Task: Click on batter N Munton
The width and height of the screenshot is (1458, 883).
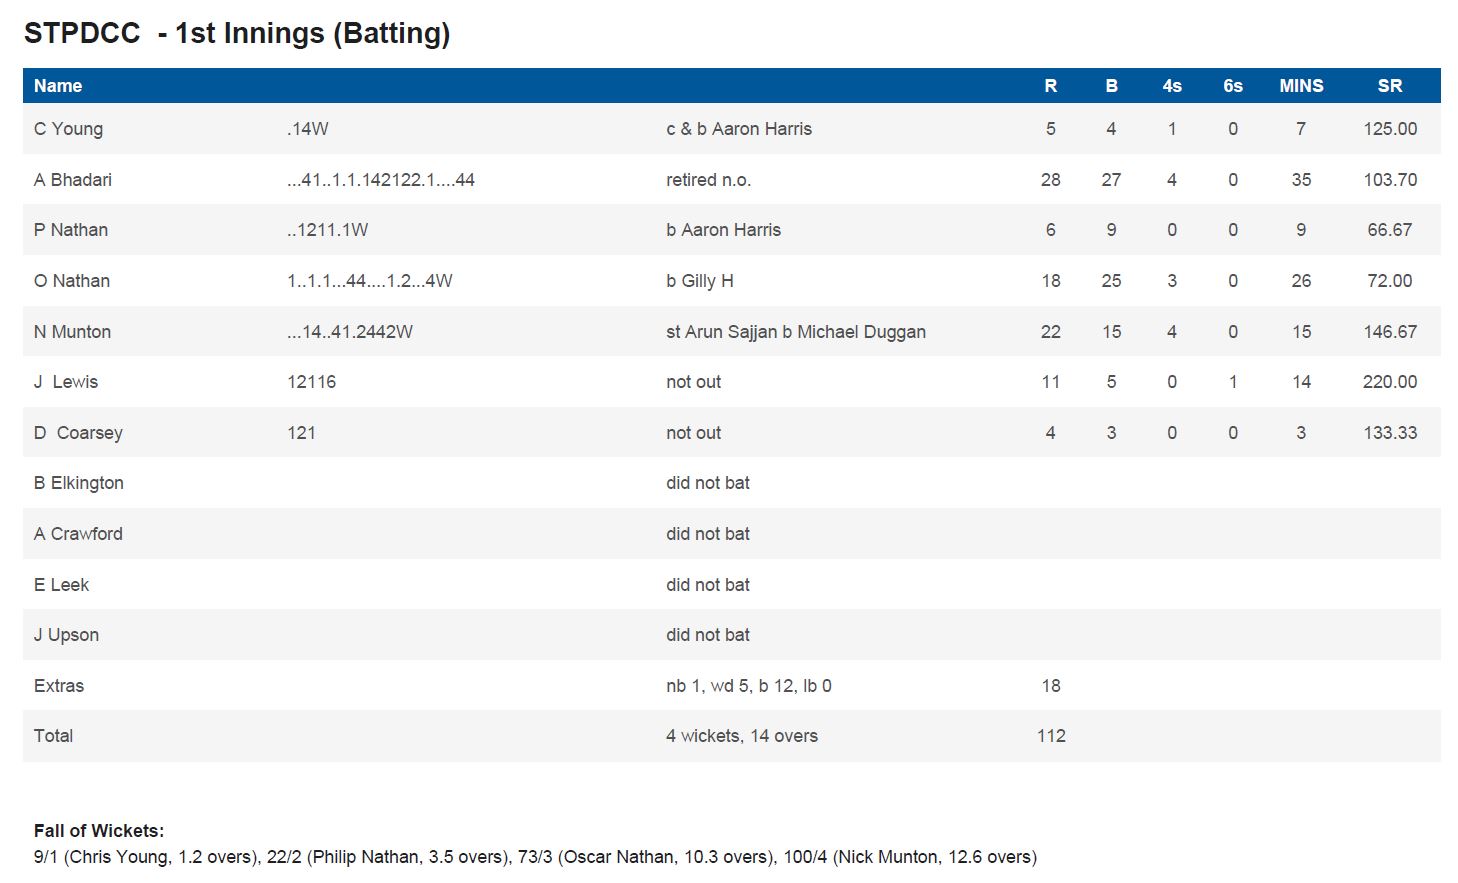Action: [72, 332]
